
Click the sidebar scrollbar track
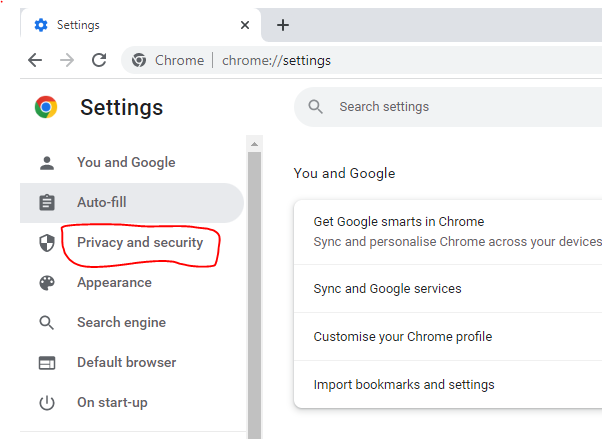254,295
